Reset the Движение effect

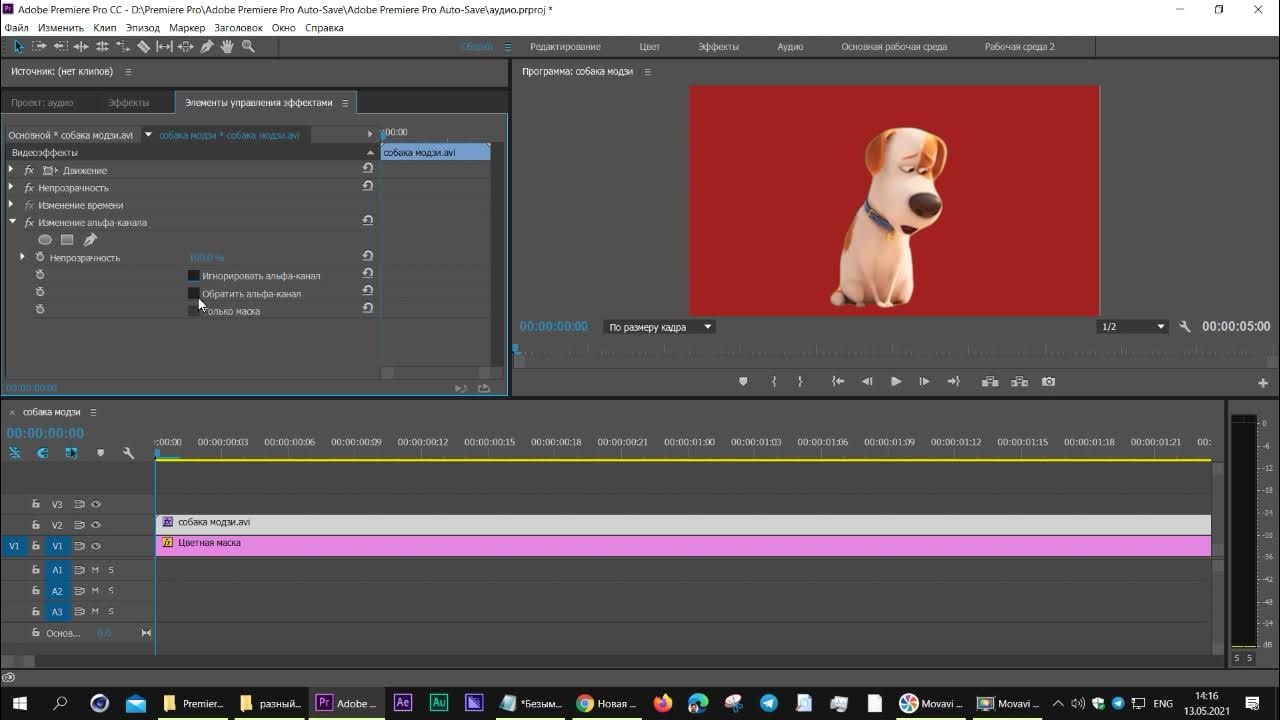coord(368,169)
